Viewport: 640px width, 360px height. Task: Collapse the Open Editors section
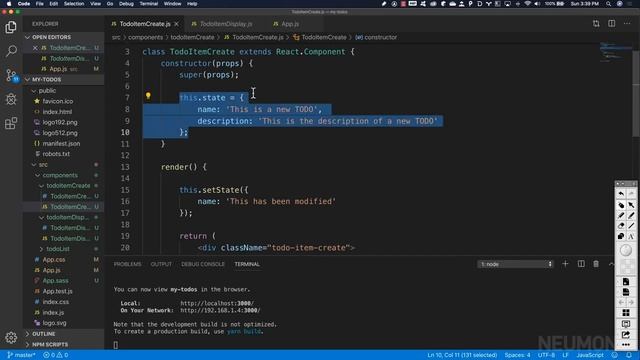coord(27,37)
